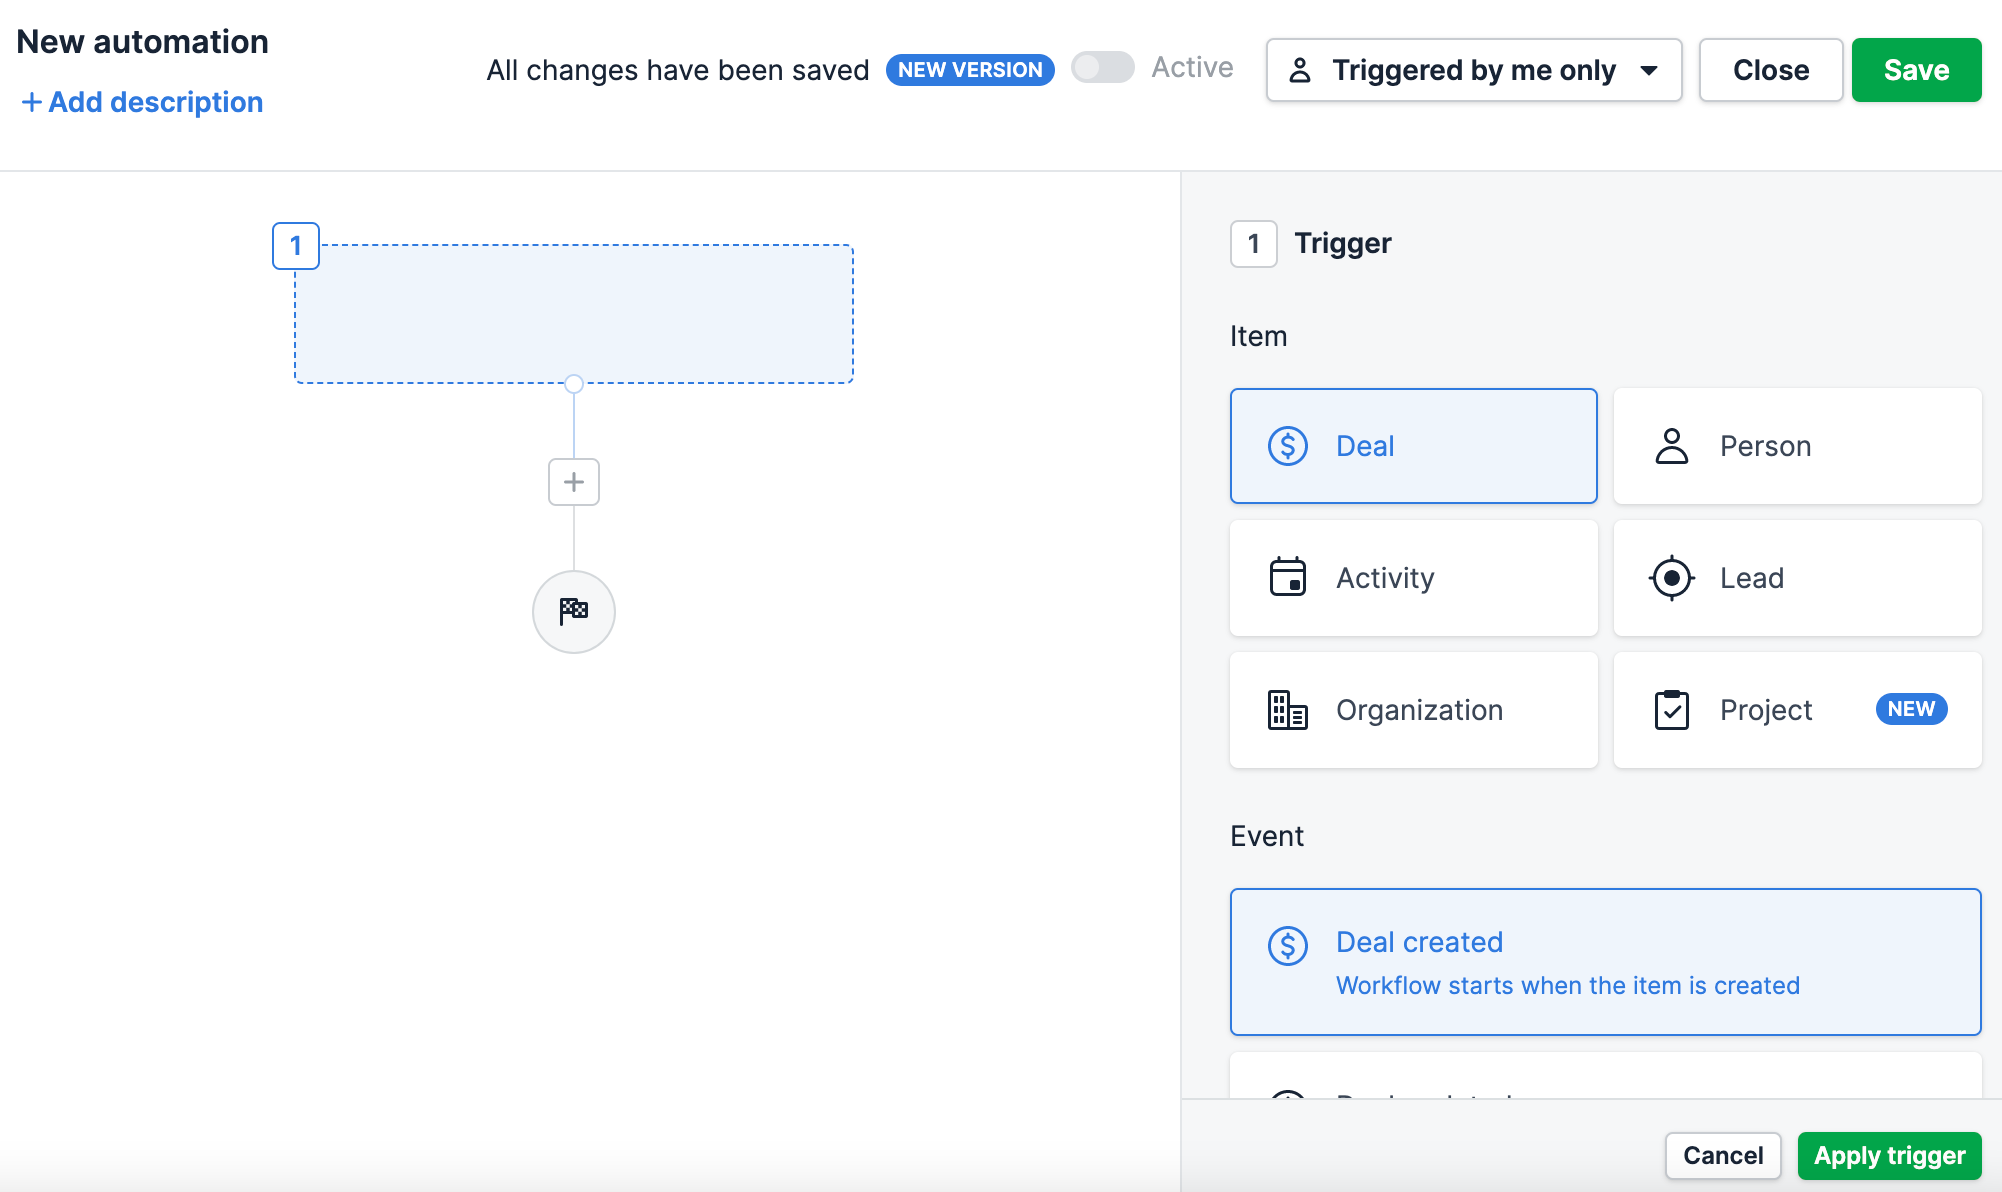Screen dimensions: 2002x1192
Task: Select the Activity calendar icon
Action: [x=1289, y=578]
